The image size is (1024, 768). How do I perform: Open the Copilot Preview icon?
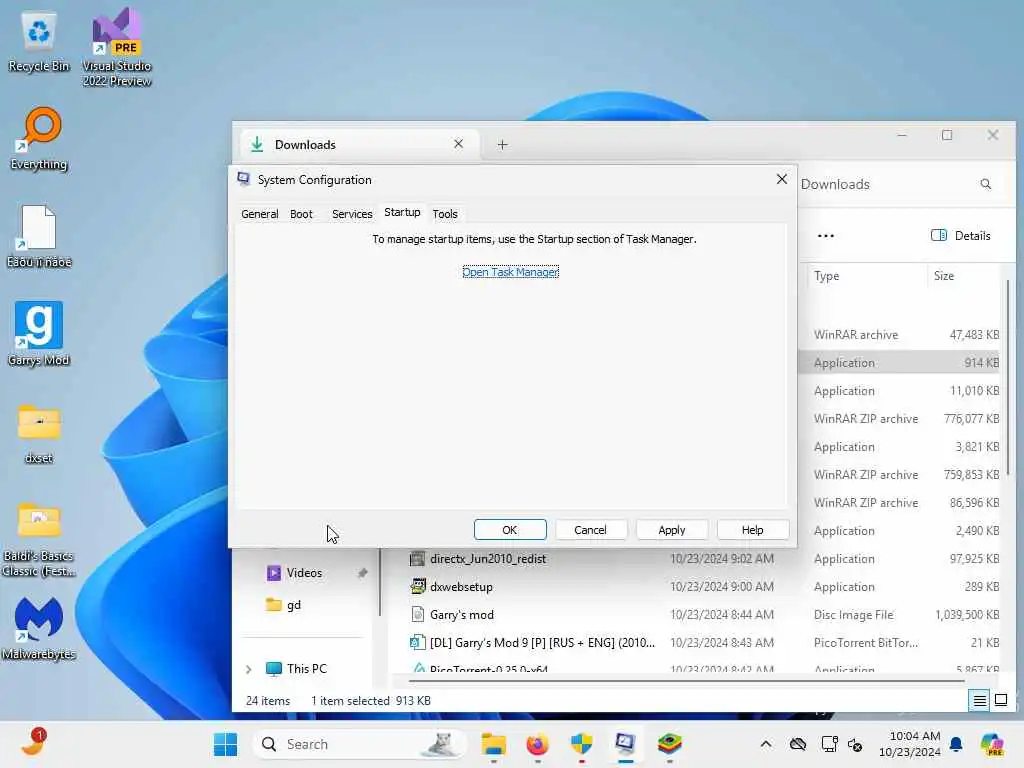[992, 744]
